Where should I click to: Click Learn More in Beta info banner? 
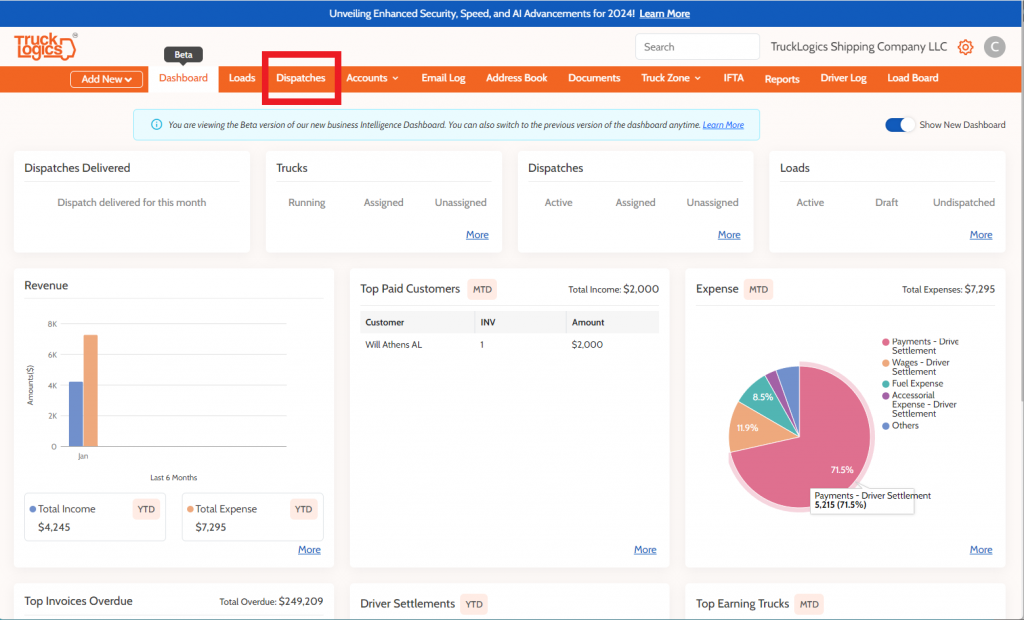(x=723, y=125)
